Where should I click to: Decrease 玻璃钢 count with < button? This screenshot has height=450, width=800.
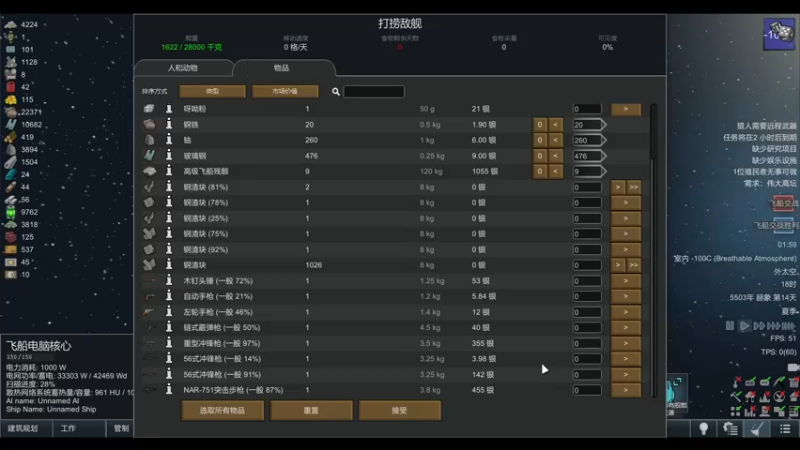(x=556, y=156)
